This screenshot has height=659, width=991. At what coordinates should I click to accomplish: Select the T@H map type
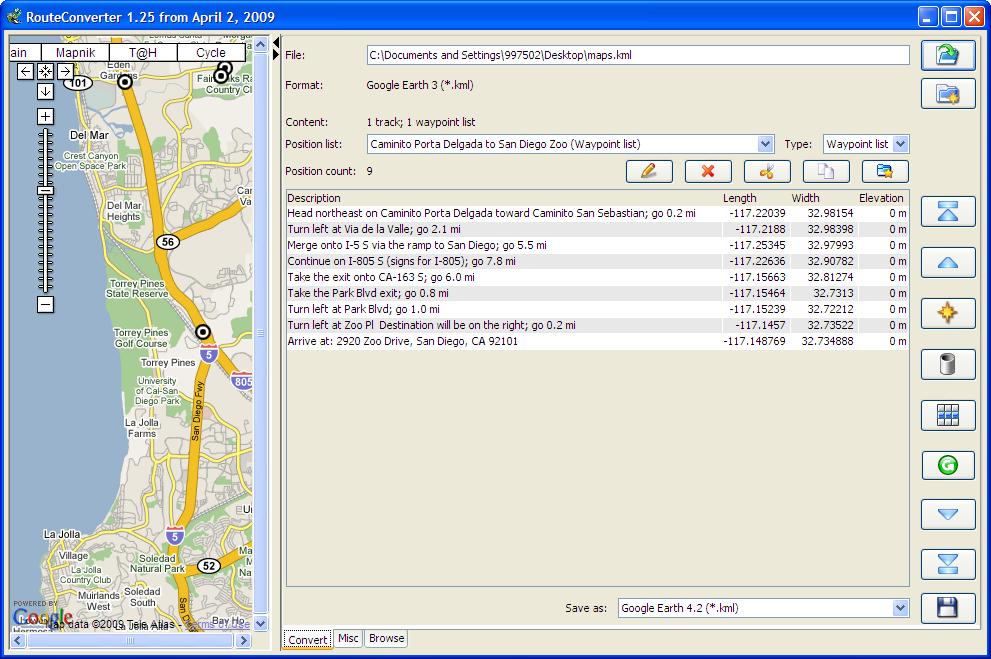pyautogui.click(x=143, y=52)
